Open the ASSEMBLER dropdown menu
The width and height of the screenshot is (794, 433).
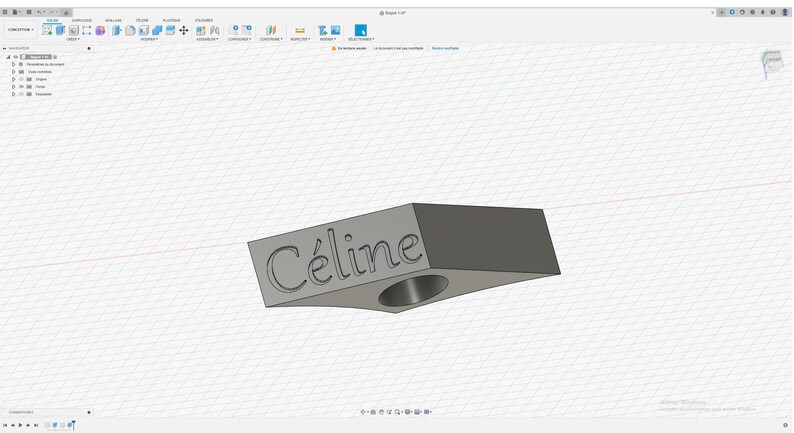207,39
